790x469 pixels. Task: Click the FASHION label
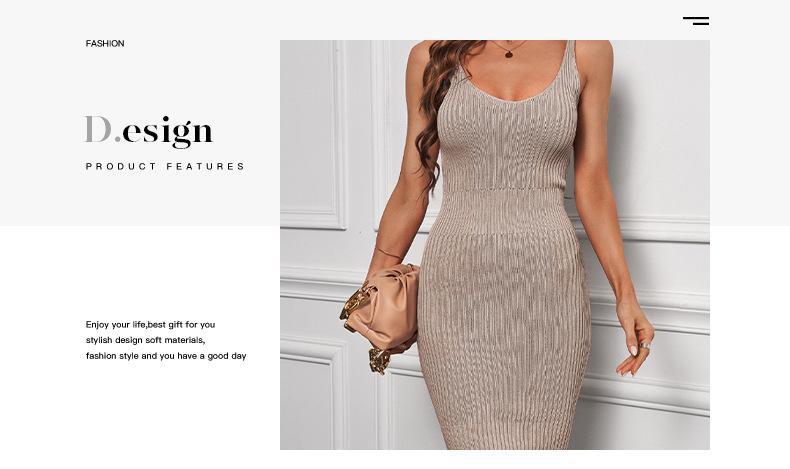pos(105,44)
